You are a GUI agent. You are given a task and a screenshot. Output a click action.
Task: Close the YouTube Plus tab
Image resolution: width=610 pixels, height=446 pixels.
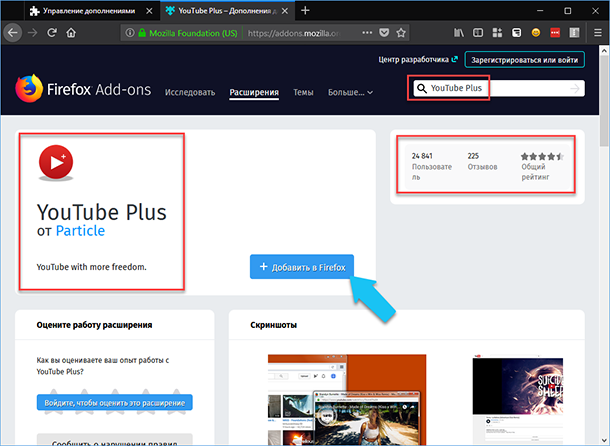click(285, 11)
